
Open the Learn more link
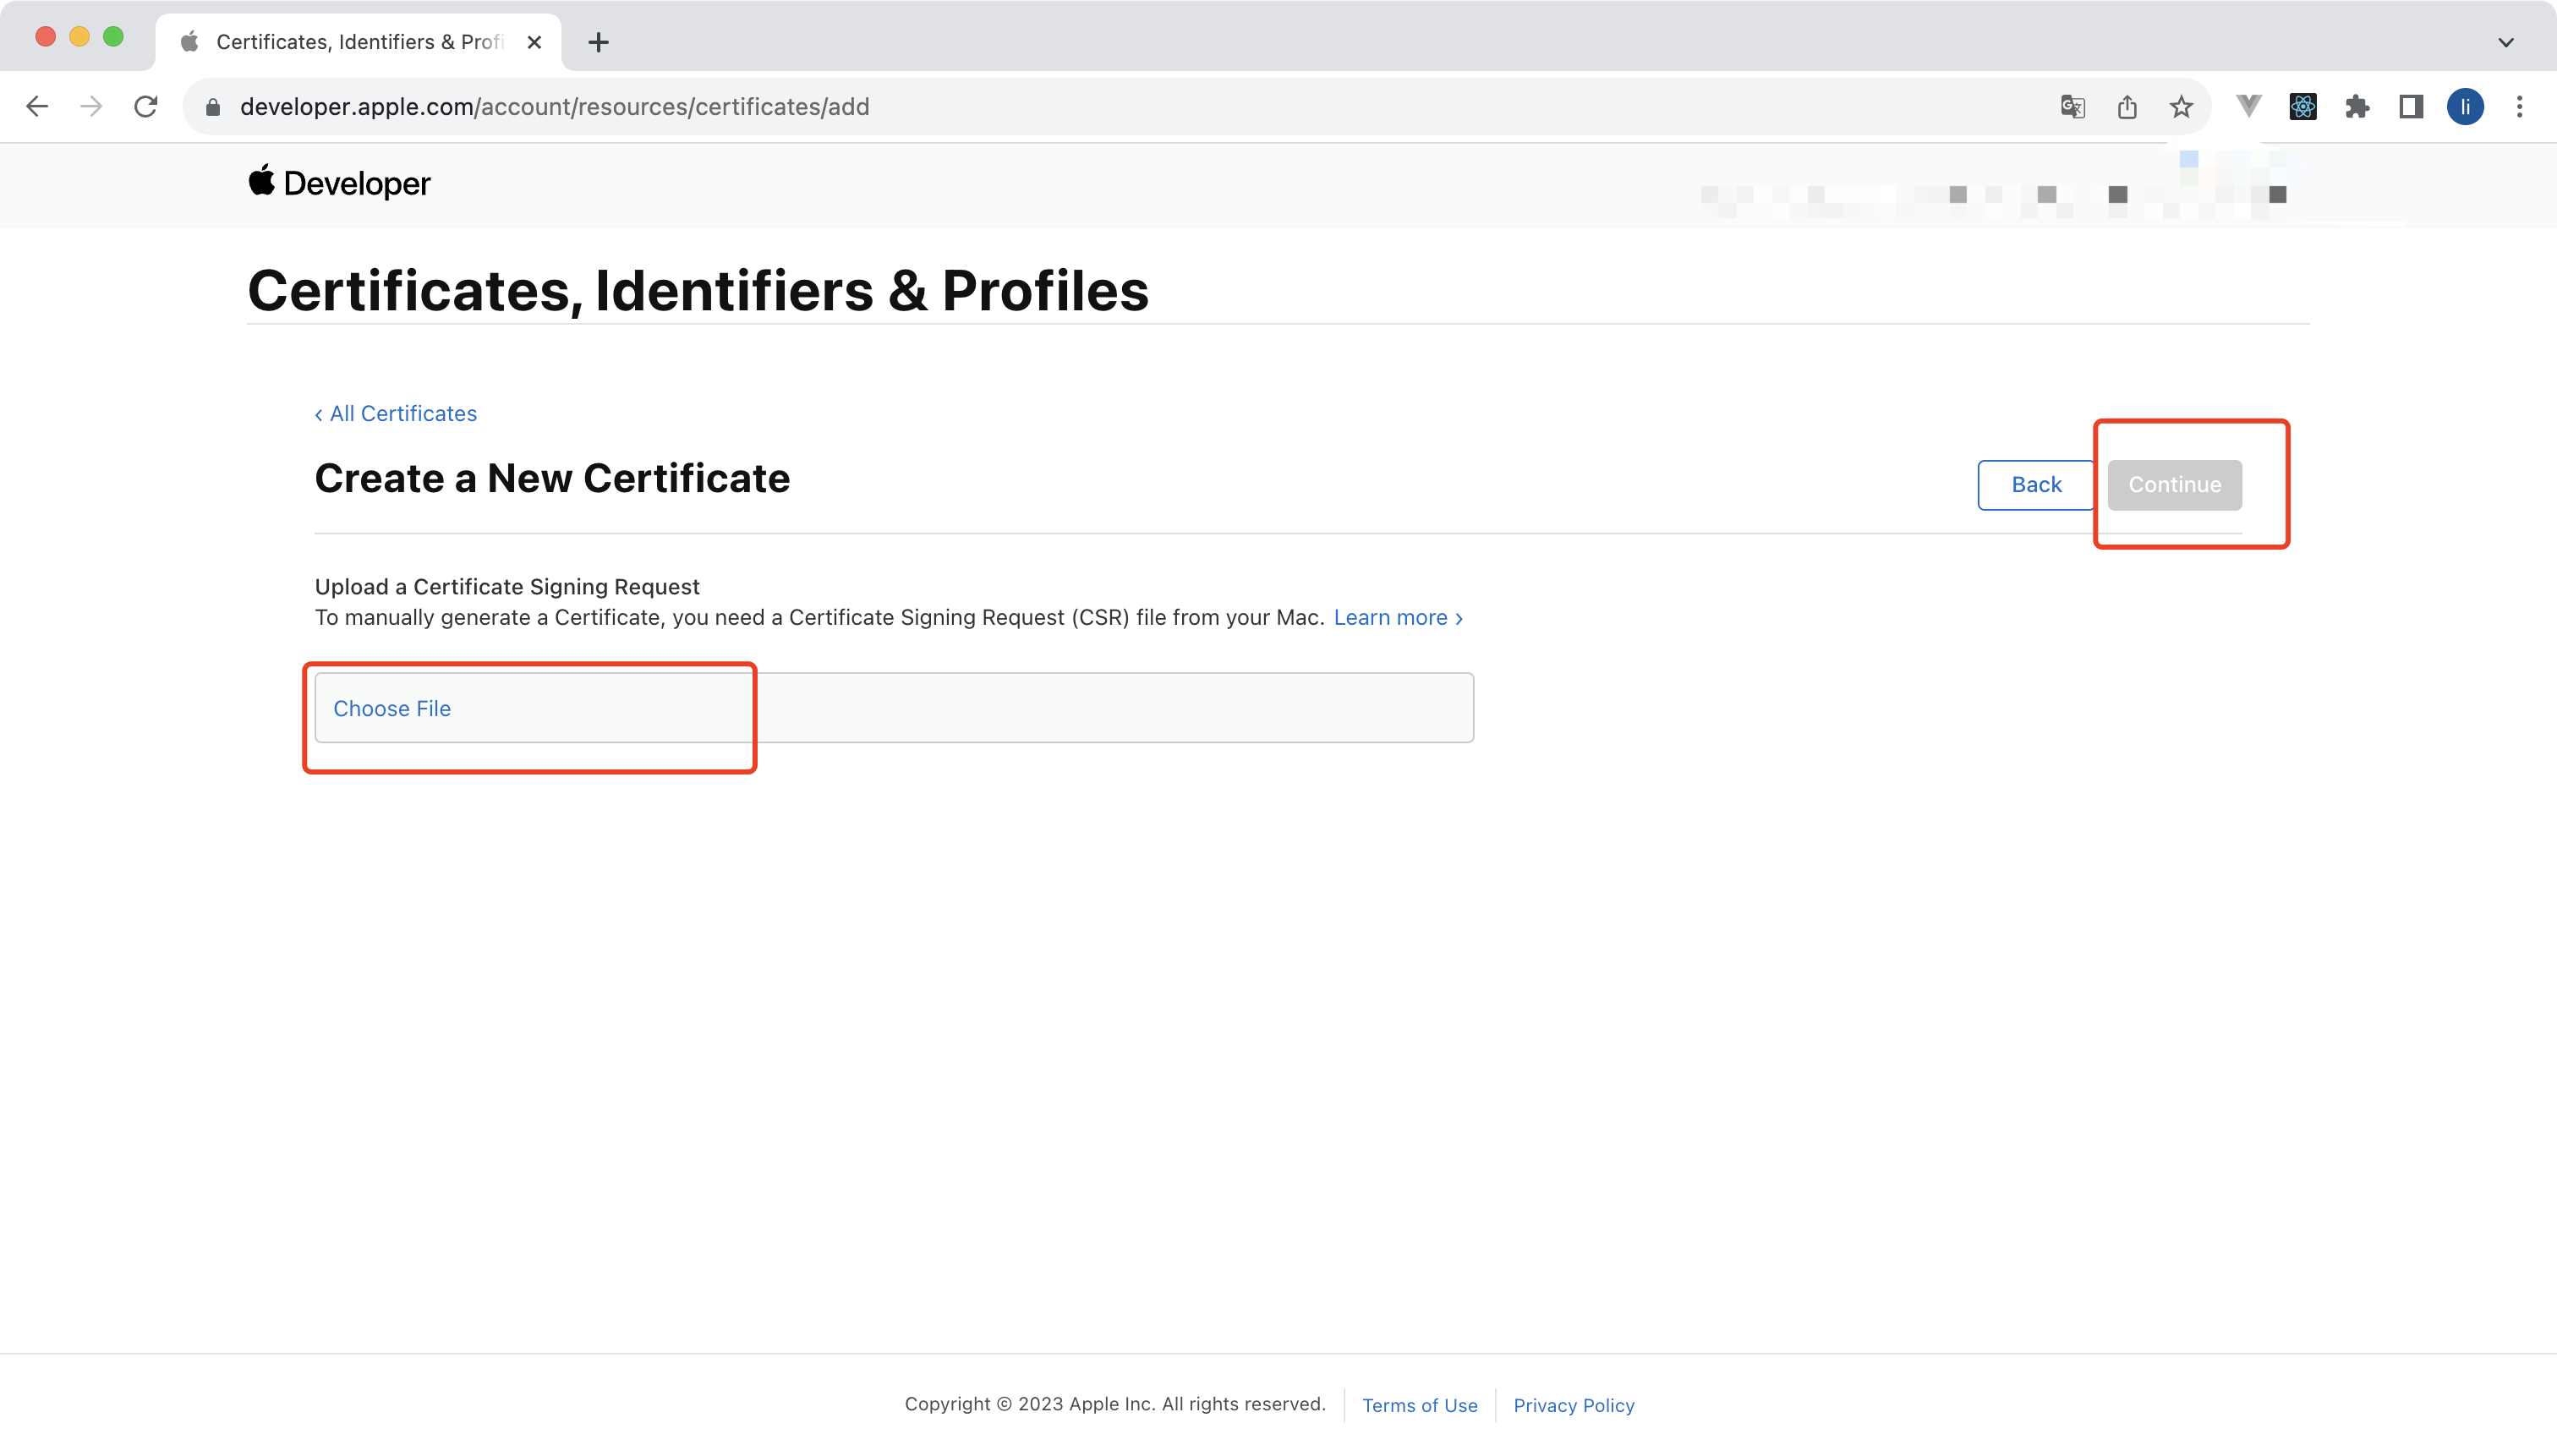coord(1398,617)
